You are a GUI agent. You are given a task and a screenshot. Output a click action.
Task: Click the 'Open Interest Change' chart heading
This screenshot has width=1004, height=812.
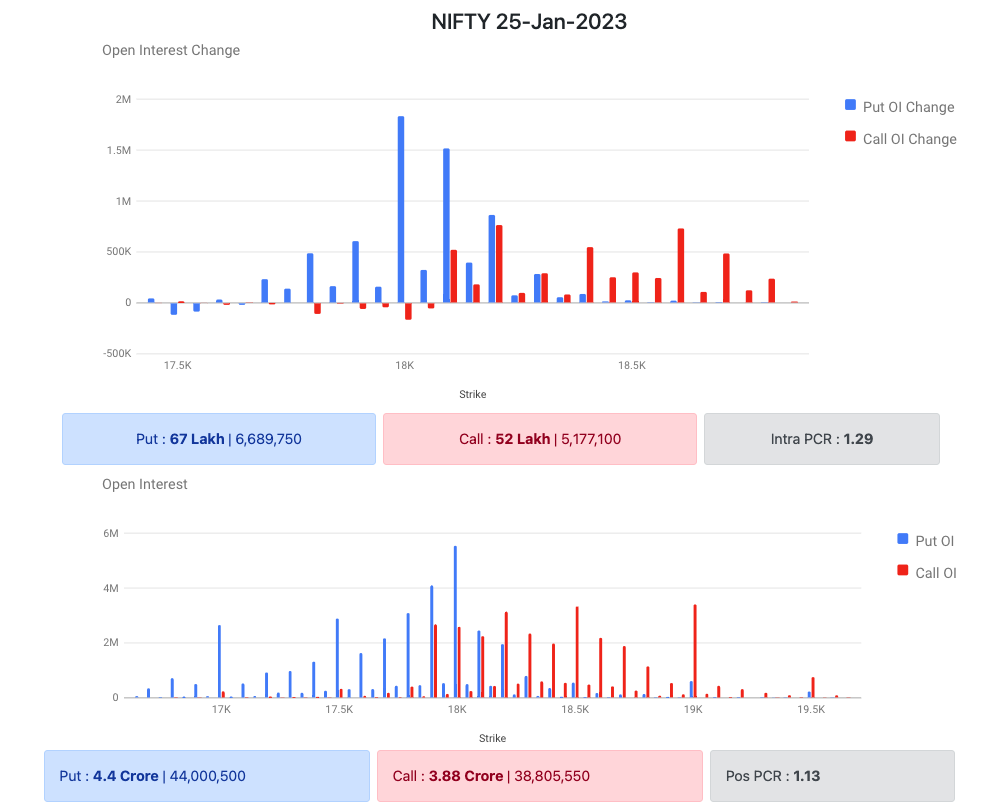171,50
